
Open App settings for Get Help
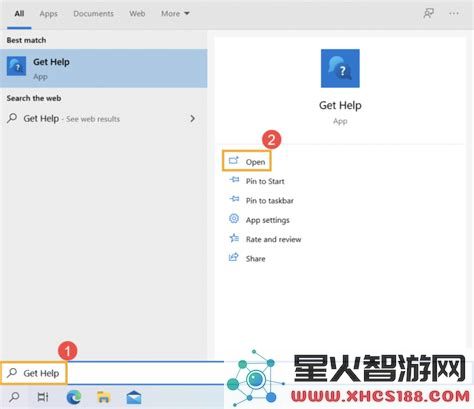[259, 220]
